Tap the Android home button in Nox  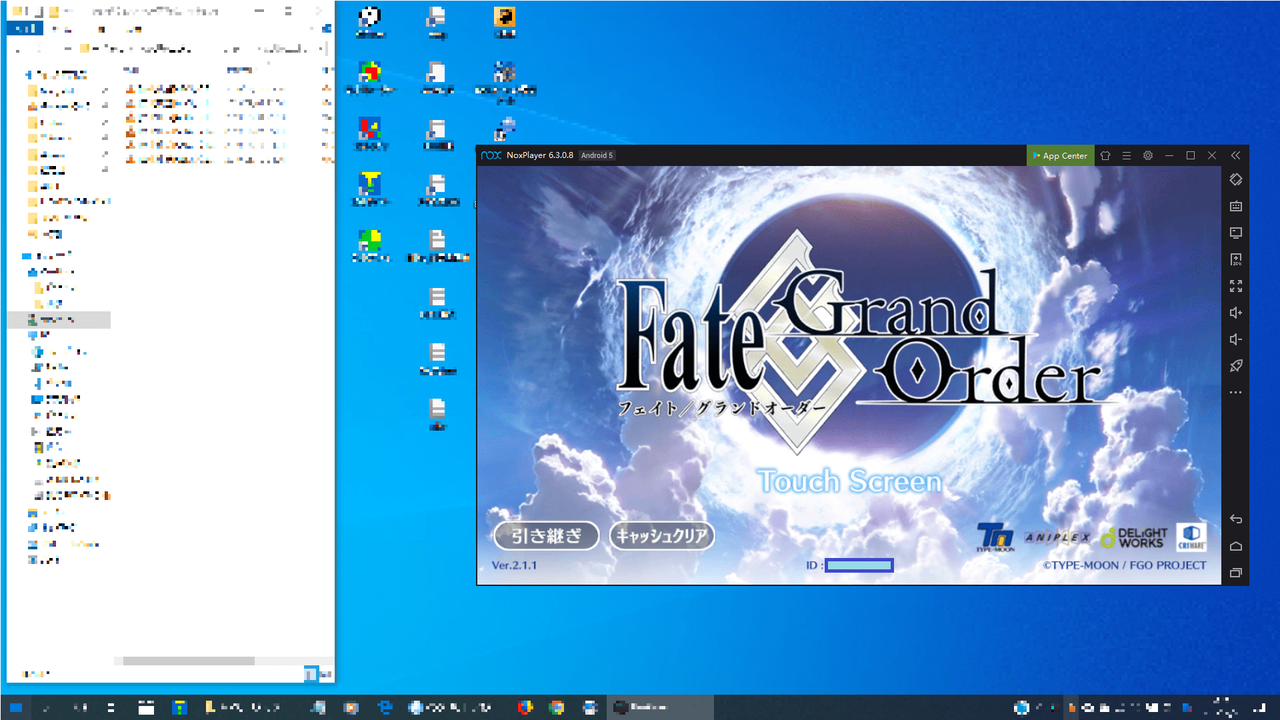click(x=1236, y=546)
